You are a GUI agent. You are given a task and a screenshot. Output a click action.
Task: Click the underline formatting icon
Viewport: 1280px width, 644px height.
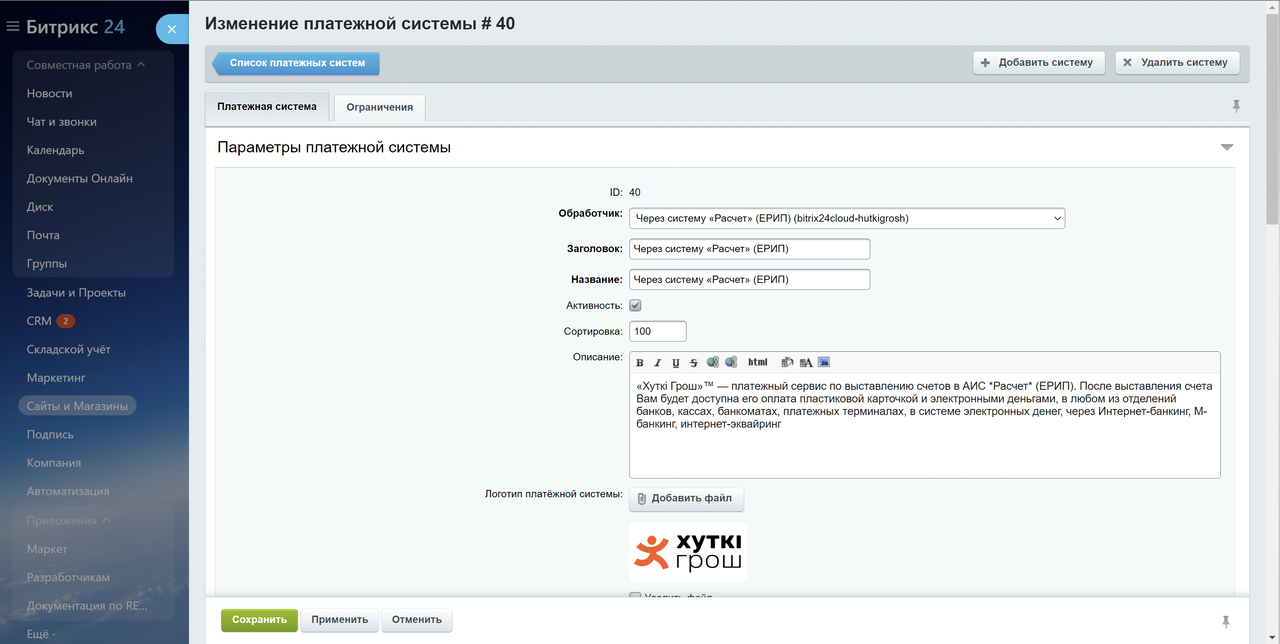(676, 363)
